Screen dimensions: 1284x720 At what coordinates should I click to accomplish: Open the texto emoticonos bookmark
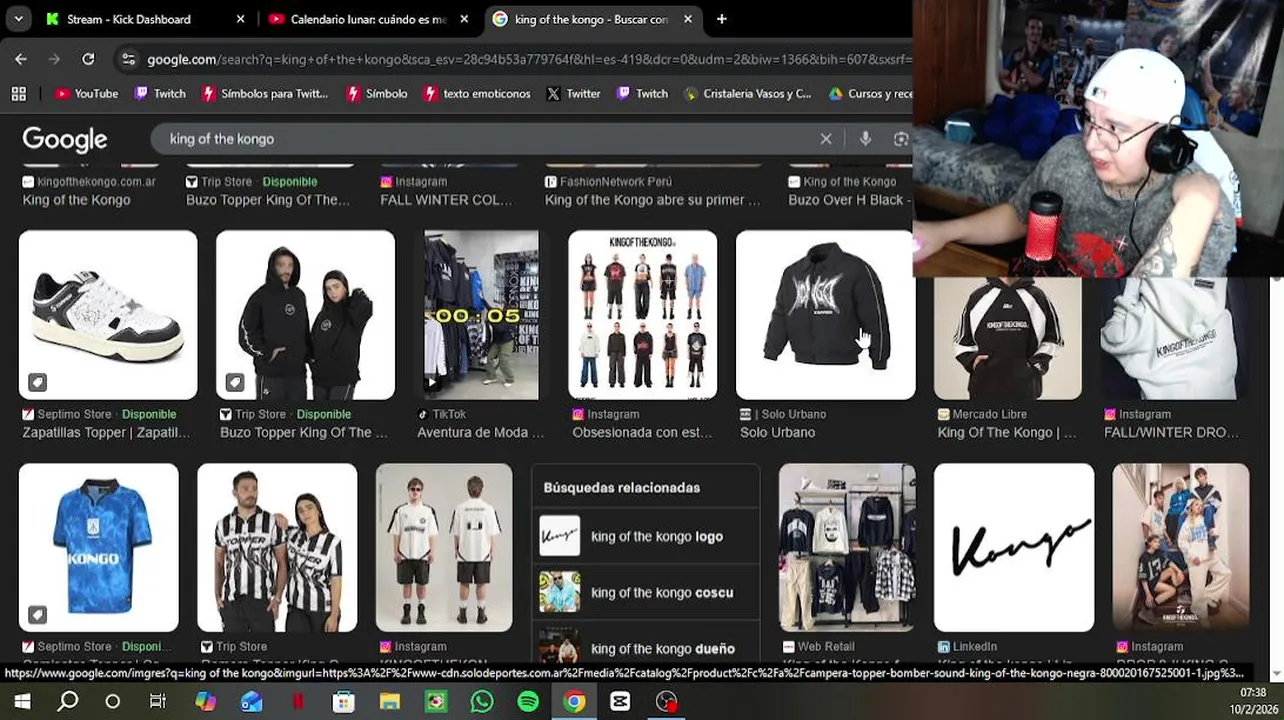point(477,93)
